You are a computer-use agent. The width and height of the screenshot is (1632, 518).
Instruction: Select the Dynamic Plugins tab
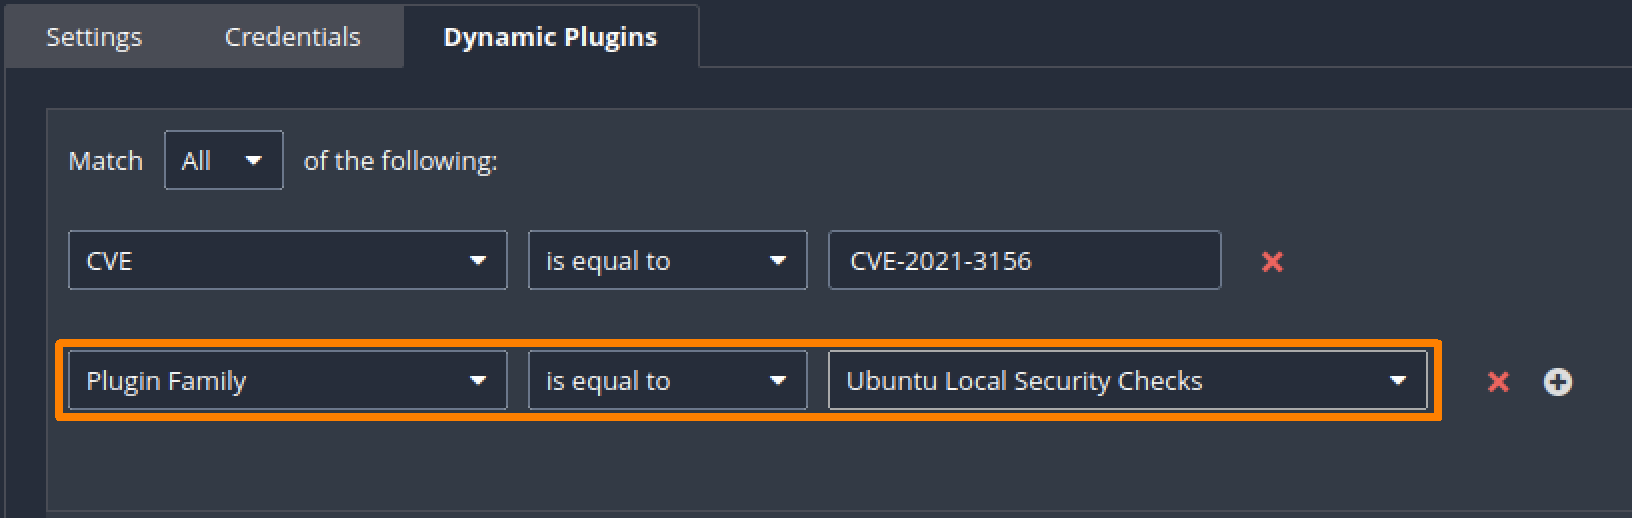[550, 37]
